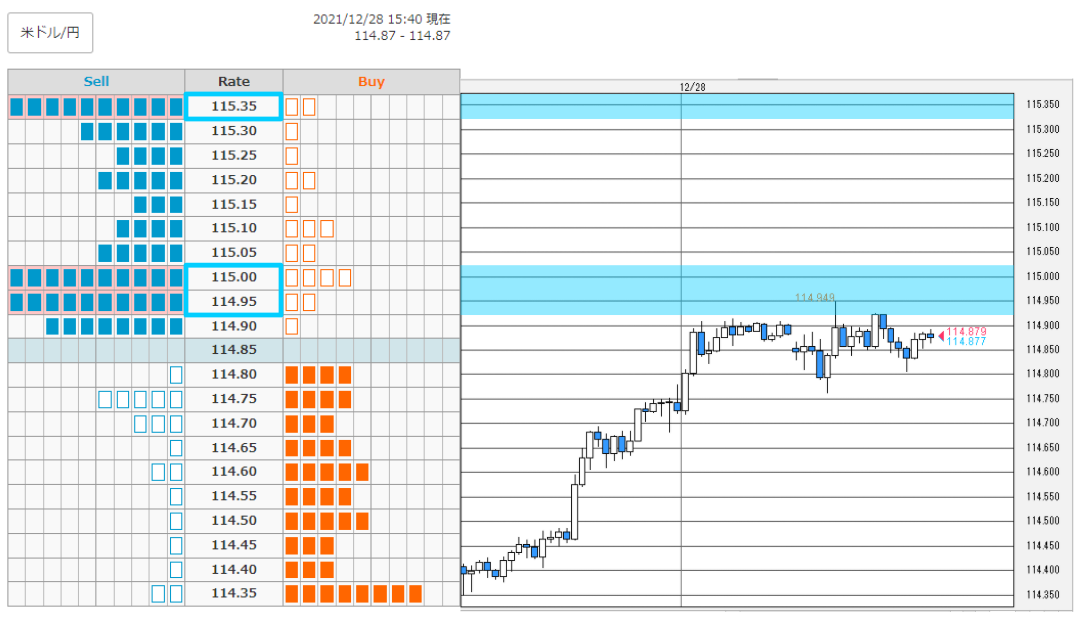The width and height of the screenshot is (1085, 619).
Task: Click the empty sell box at 114.80
Action: tap(176, 375)
